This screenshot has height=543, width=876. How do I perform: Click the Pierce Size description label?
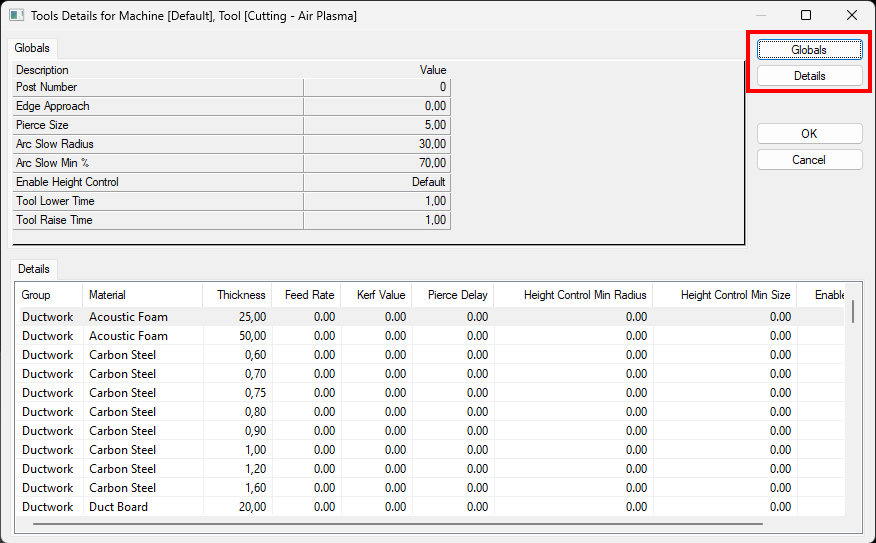point(42,125)
